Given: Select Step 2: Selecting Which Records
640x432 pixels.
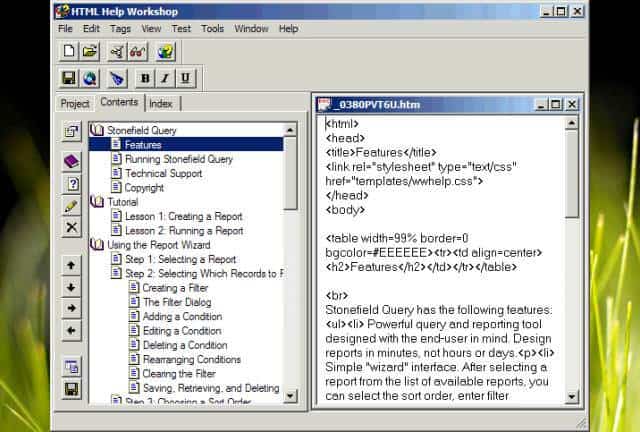Looking at the screenshot, I should [204, 274].
